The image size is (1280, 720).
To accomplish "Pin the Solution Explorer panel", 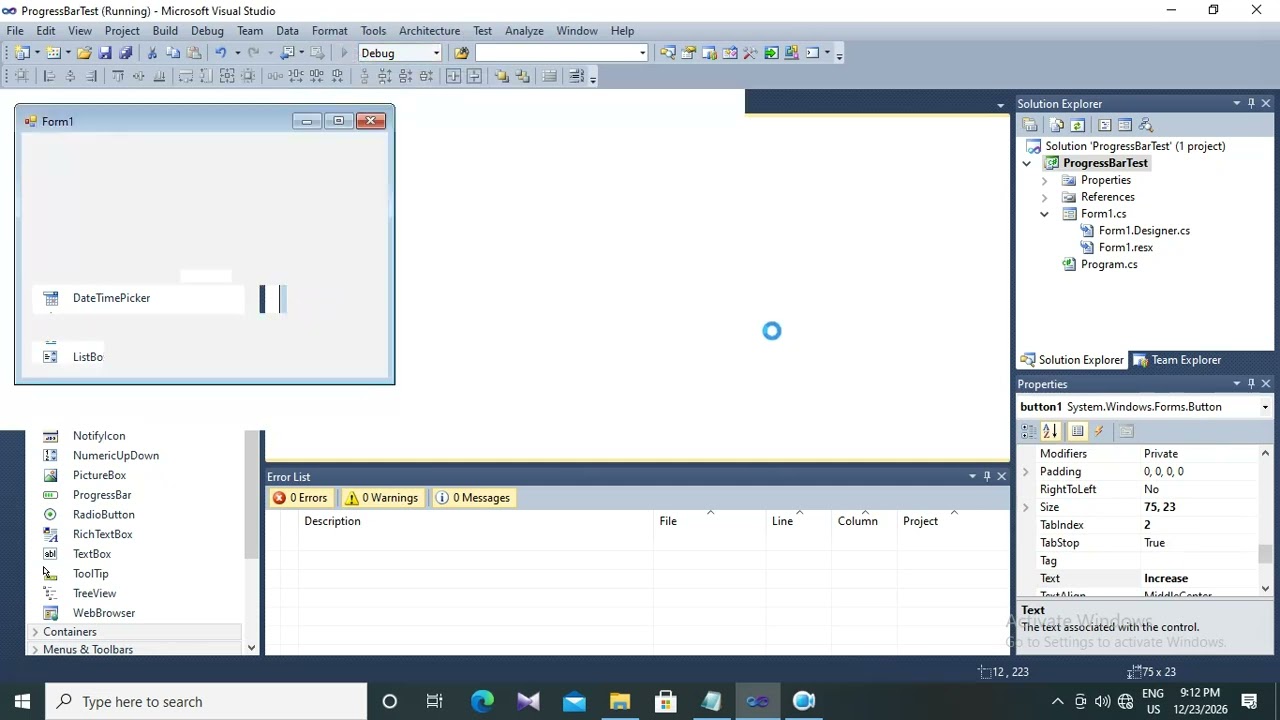I will coord(1251,103).
